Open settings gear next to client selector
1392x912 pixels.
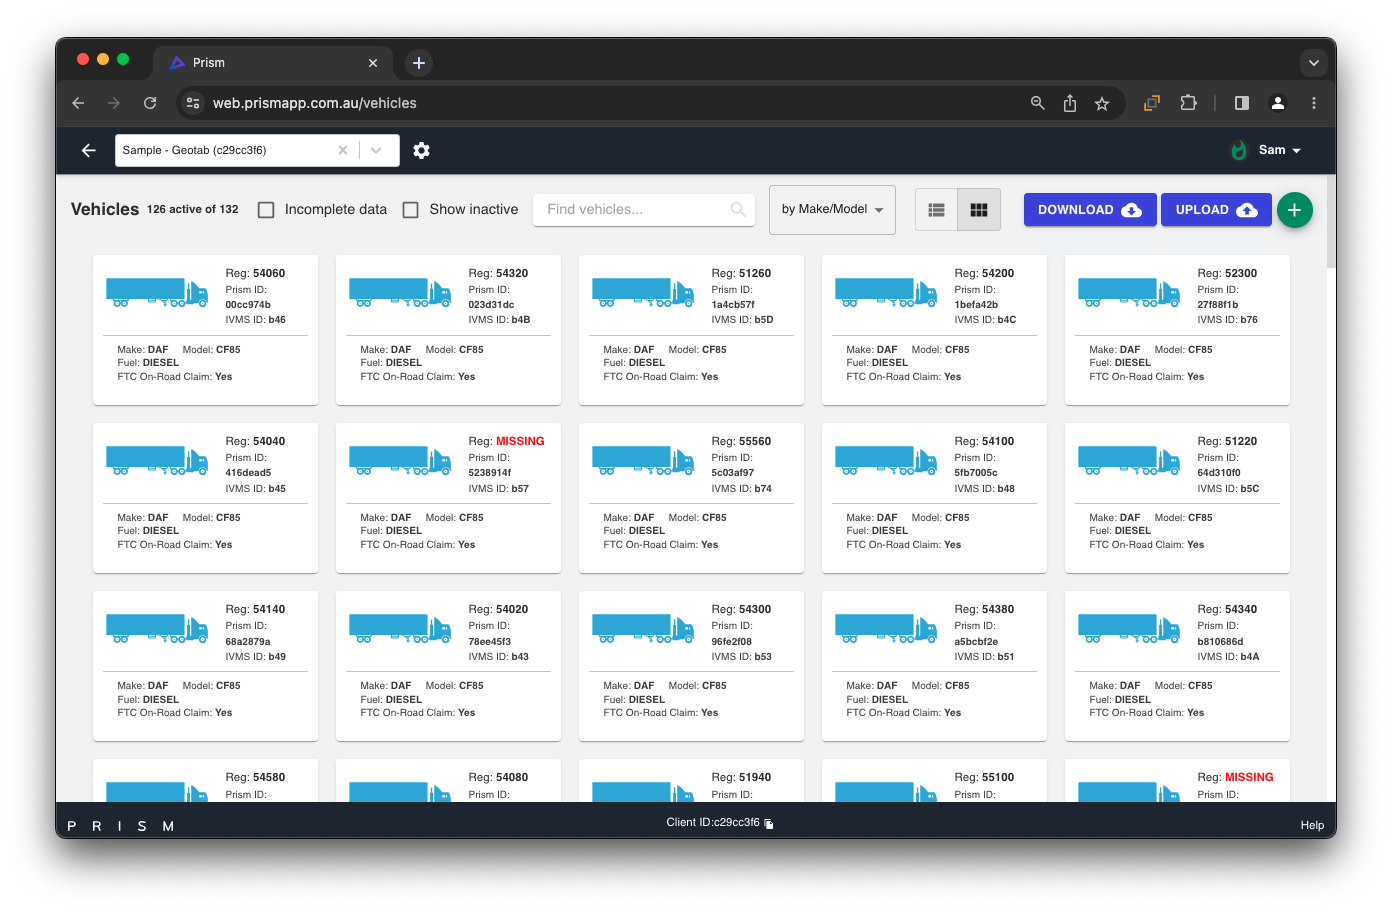click(421, 150)
